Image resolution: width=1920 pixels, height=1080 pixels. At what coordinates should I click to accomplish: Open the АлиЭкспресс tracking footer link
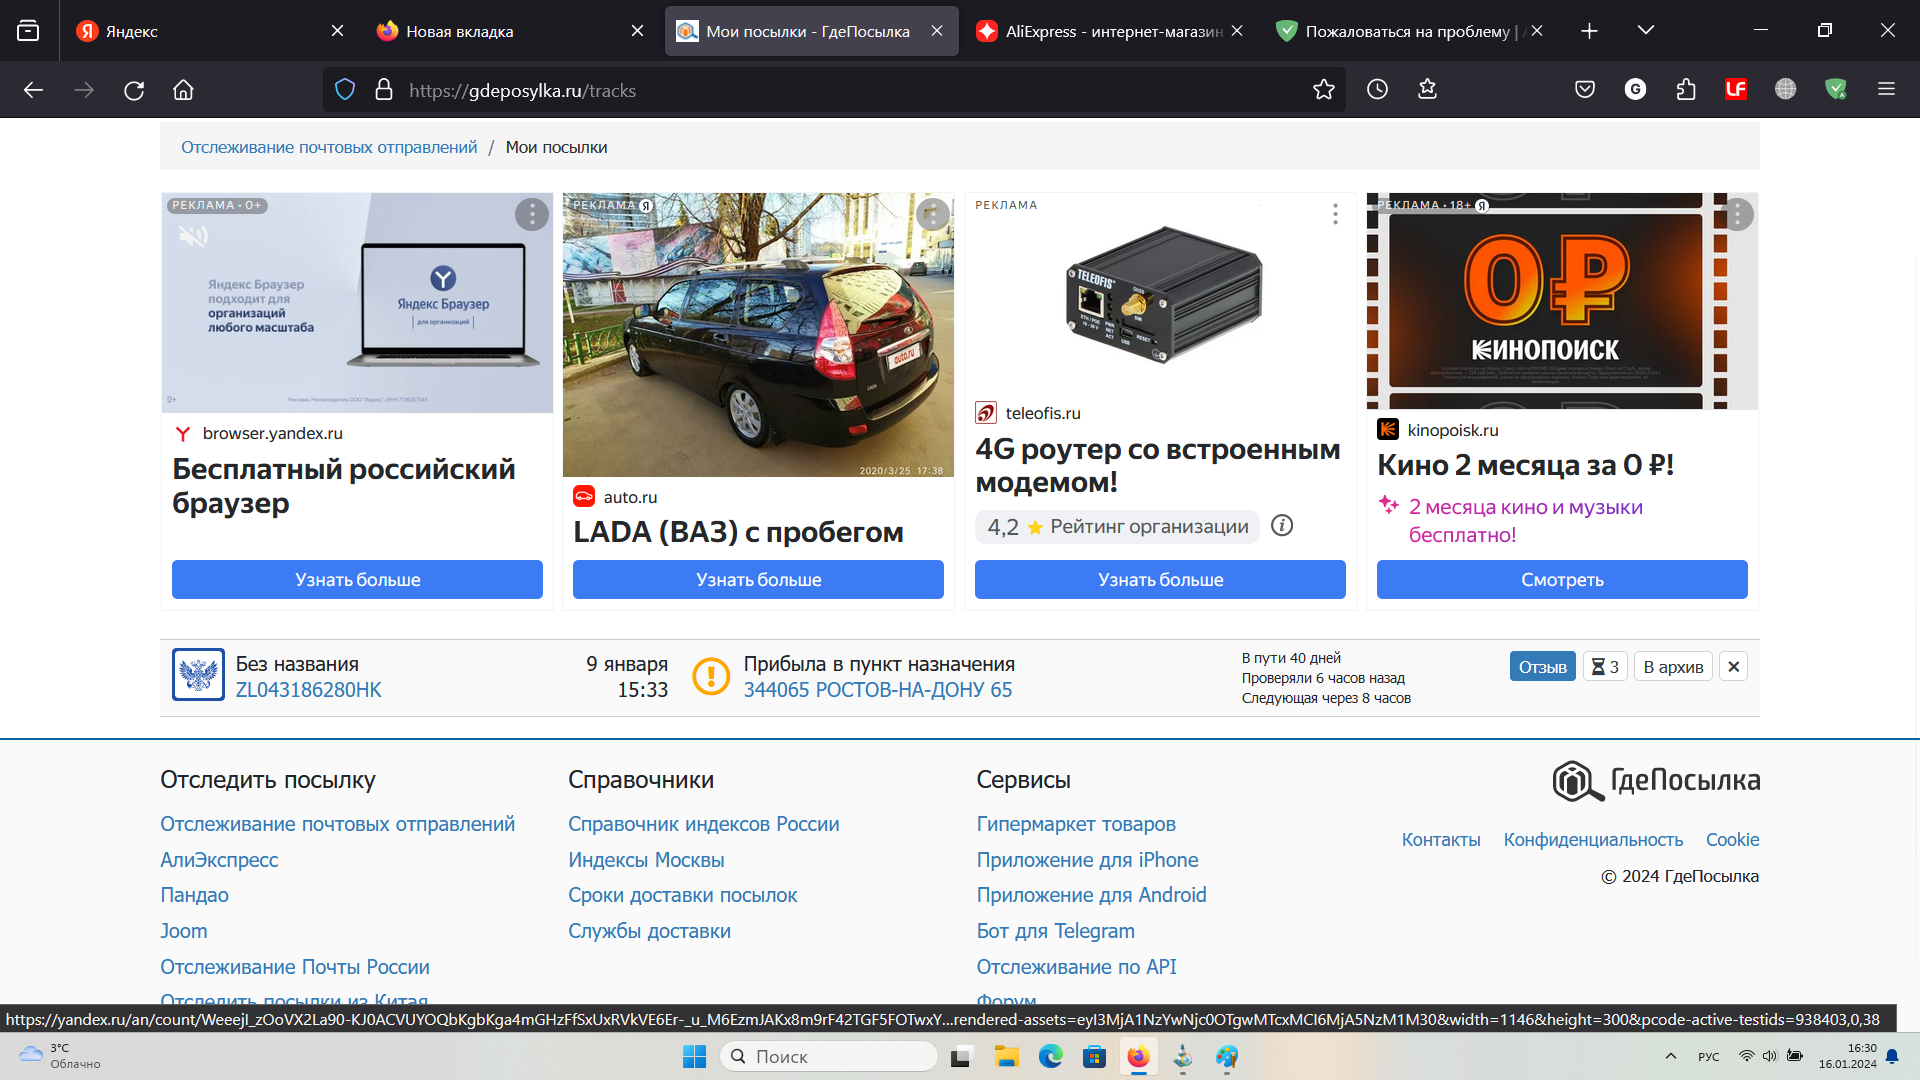[x=219, y=859]
